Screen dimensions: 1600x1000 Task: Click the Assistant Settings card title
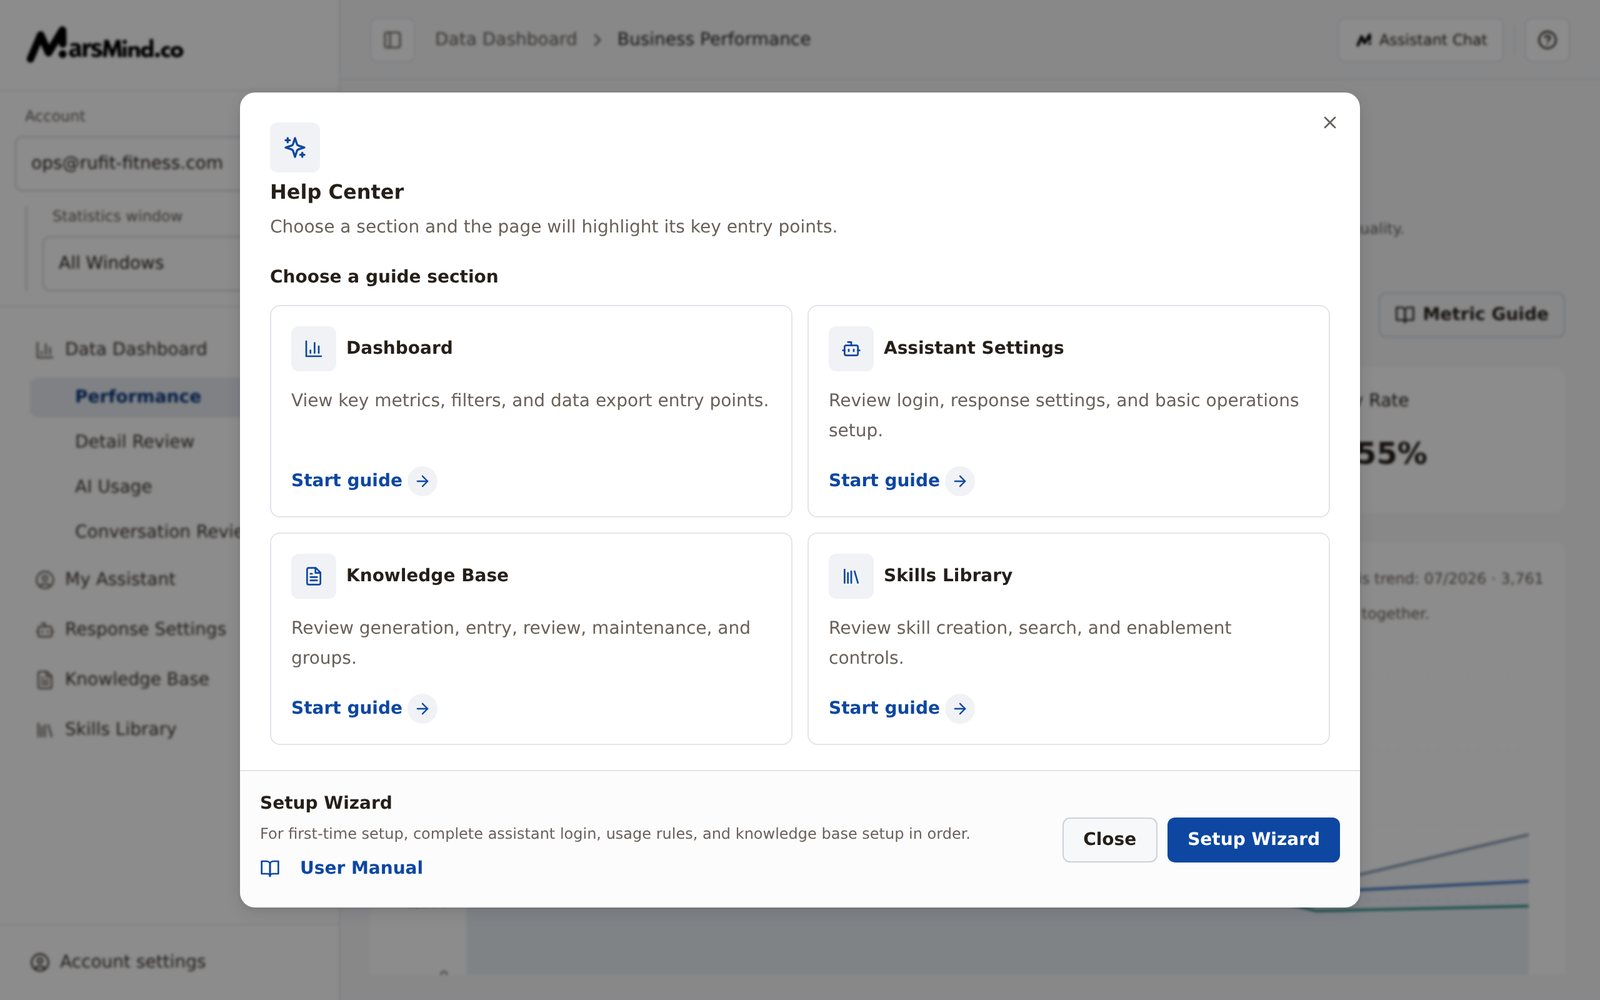(x=973, y=348)
